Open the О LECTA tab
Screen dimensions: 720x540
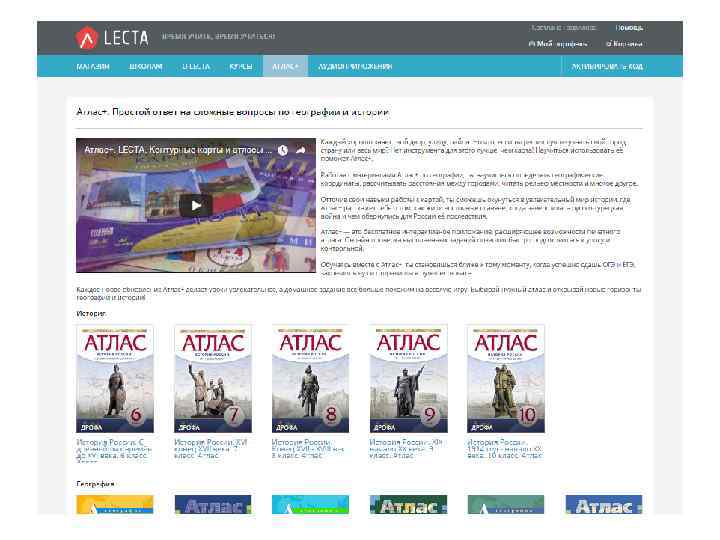tap(196, 67)
